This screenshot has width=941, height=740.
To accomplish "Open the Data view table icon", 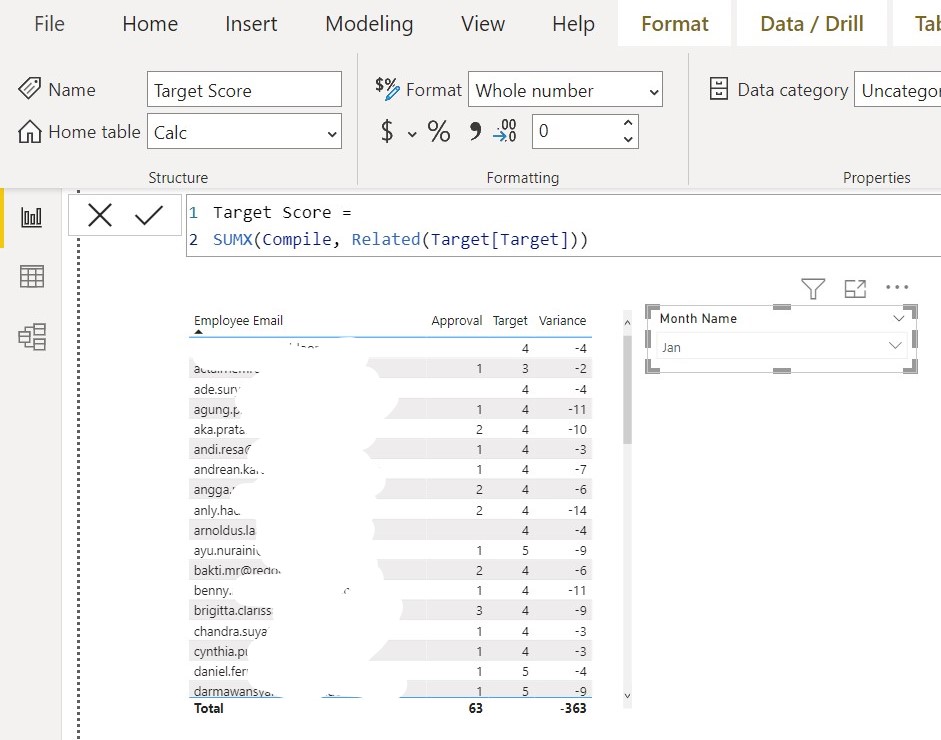I will (31, 277).
